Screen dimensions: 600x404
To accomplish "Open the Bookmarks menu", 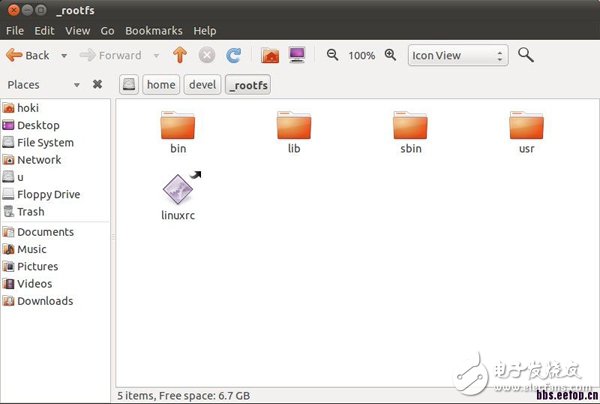I will [154, 31].
